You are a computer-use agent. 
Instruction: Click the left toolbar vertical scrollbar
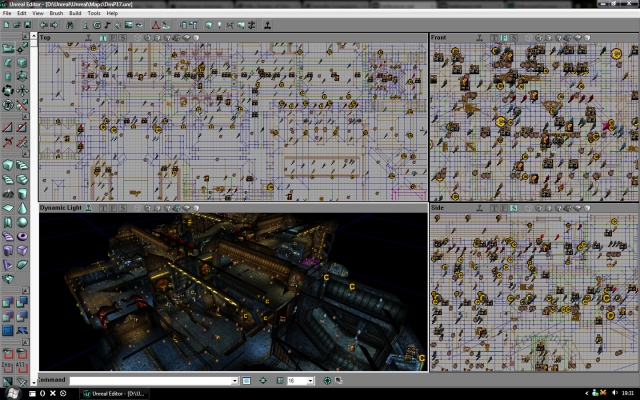pos(34,208)
